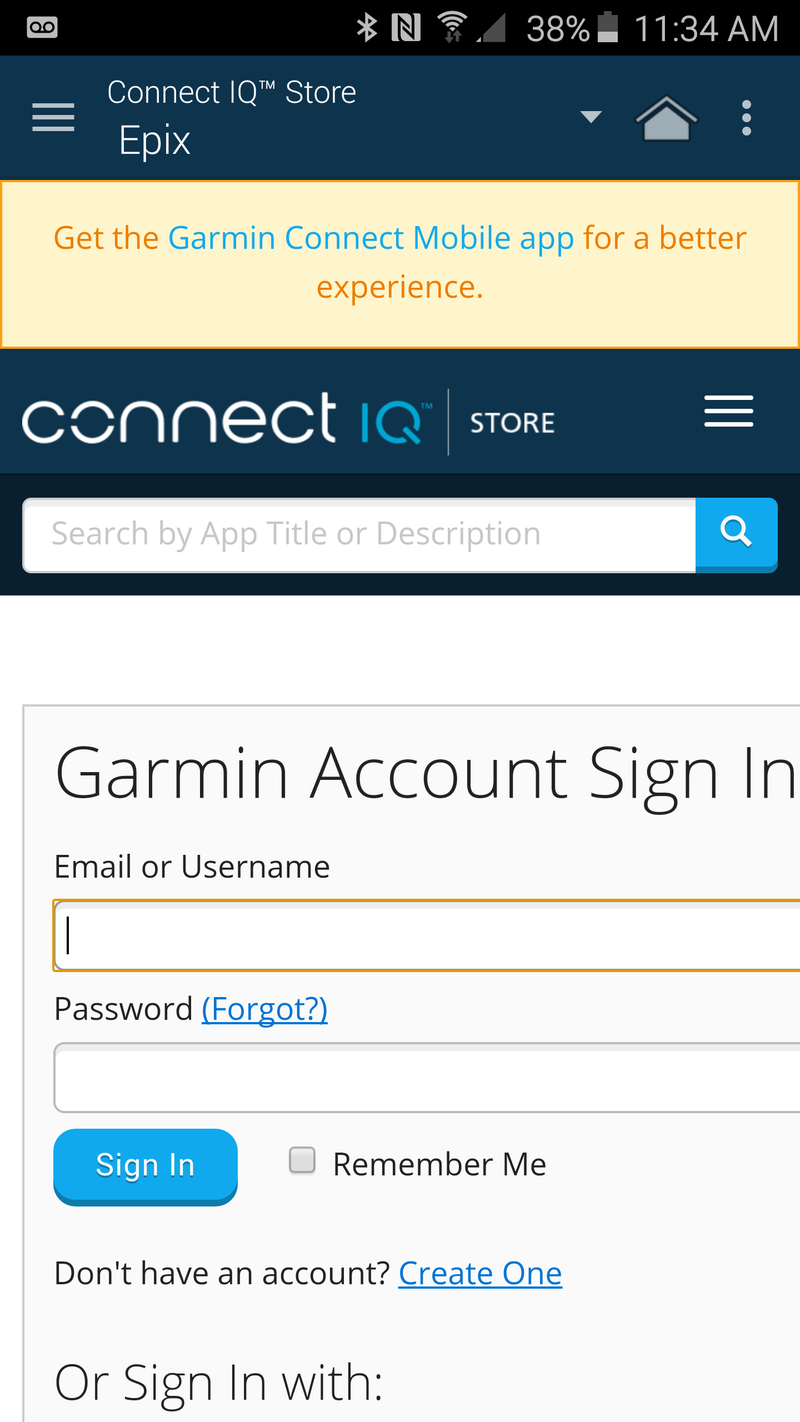Expand the Epix device dropdown arrow

[591, 117]
